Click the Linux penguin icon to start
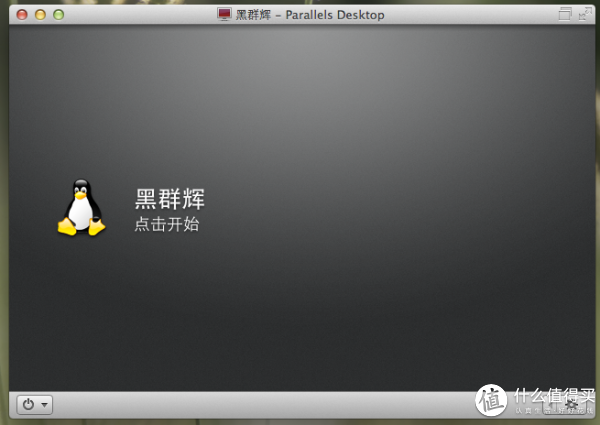This screenshot has height=425, width=600. click(81, 207)
